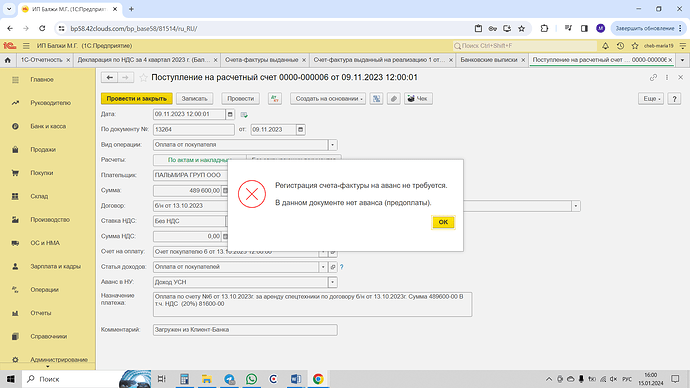Open Word from the taskbar
This screenshot has width=690, height=388.
pyautogui.click(x=296, y=379)
